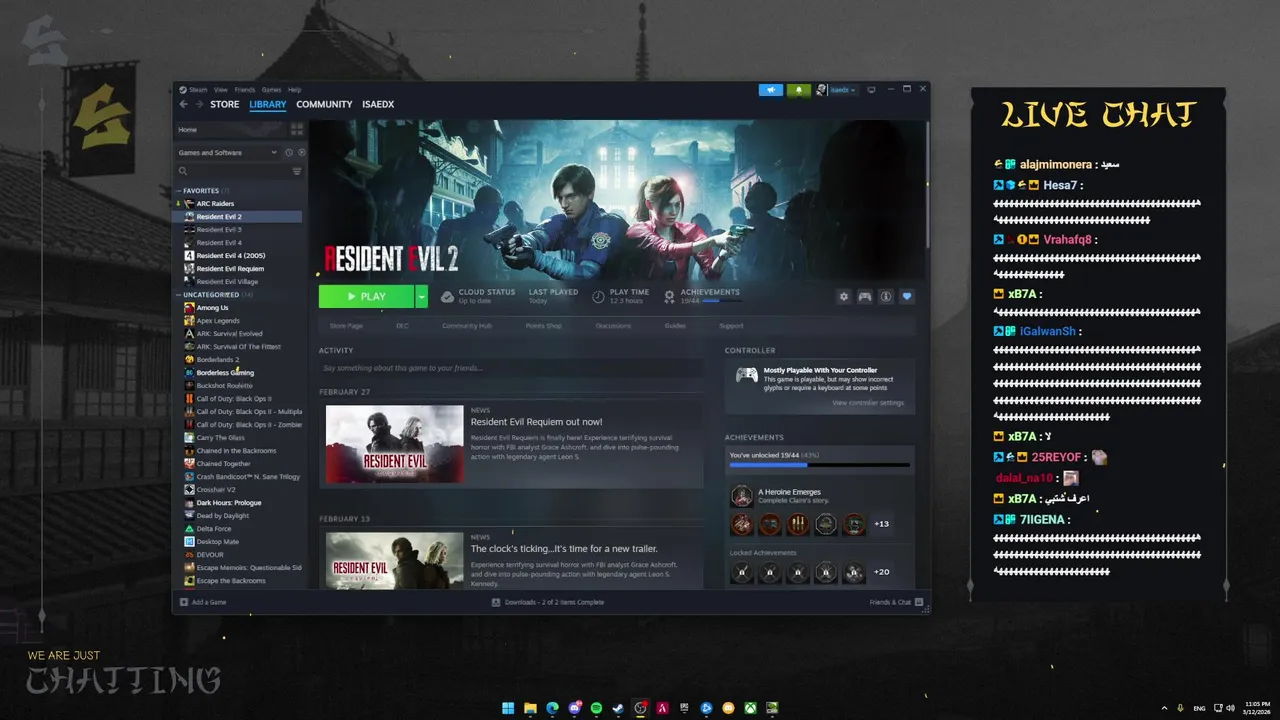Go to the COMMUNITY tab
1280x720 pixels.
324,104
